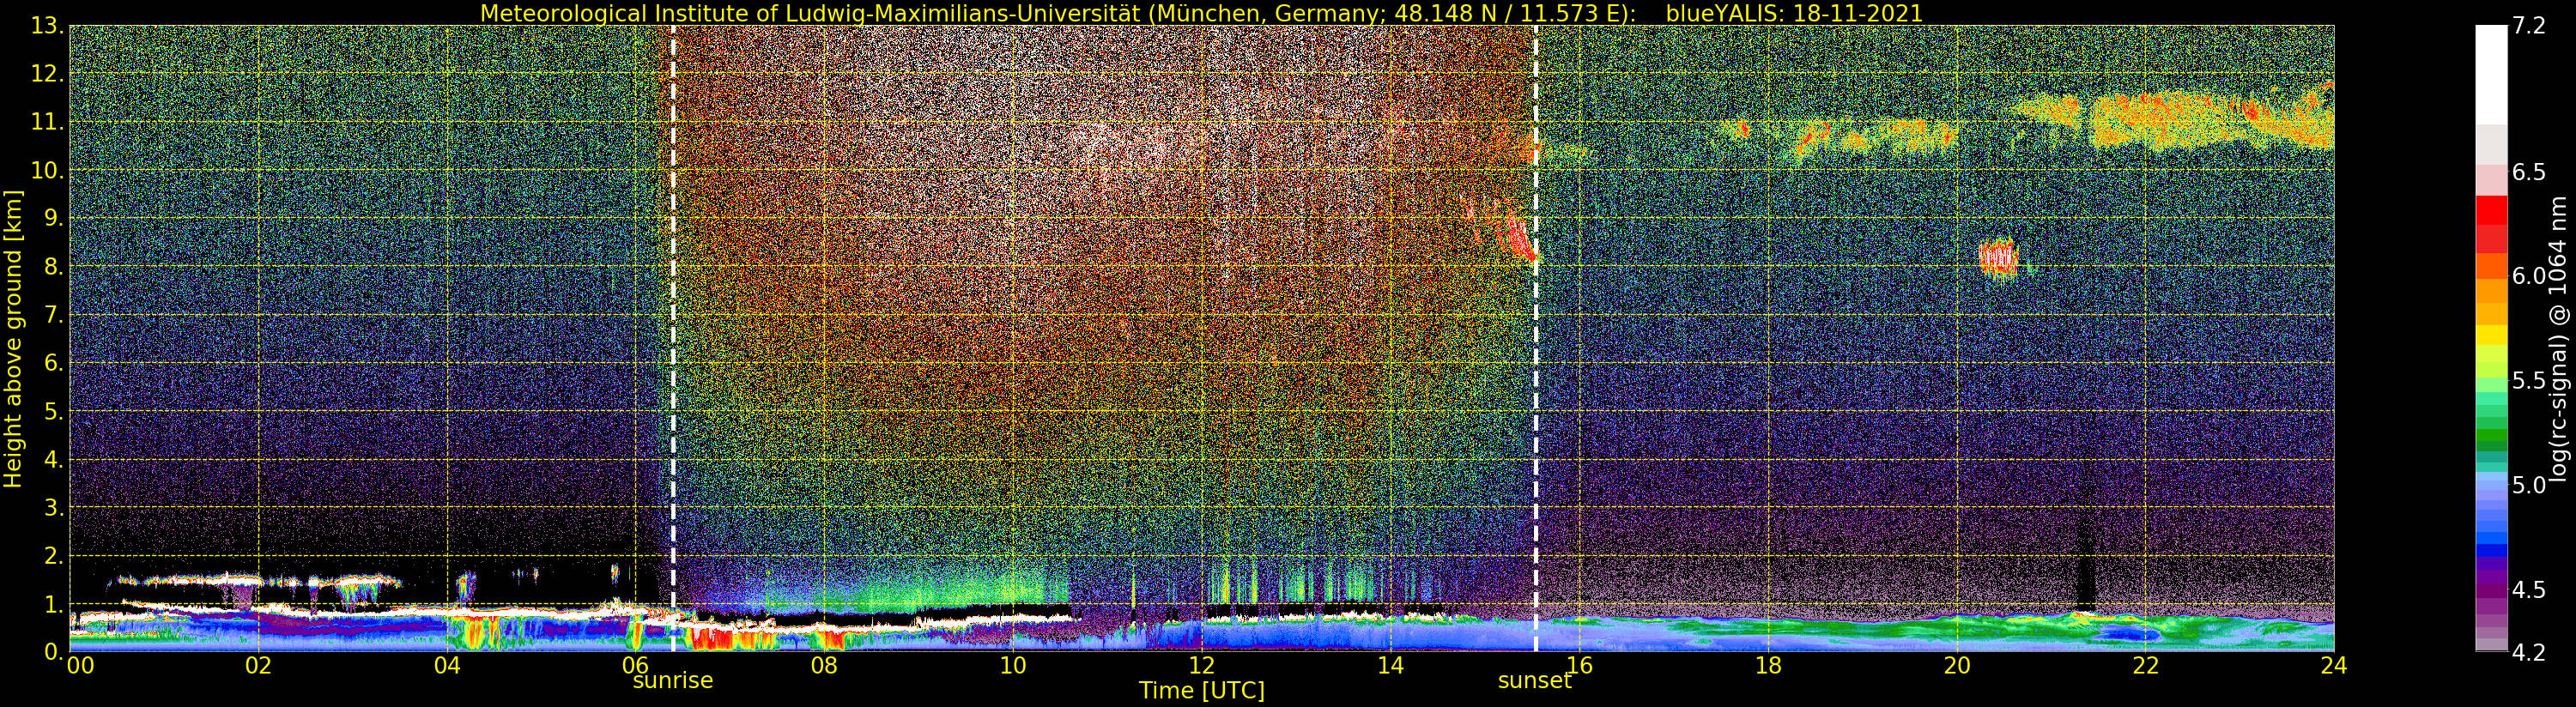The width and height of the screenshot is (2576, 707).
Task: Click the "20" time axis tick label
Action: pos(1957,665)
